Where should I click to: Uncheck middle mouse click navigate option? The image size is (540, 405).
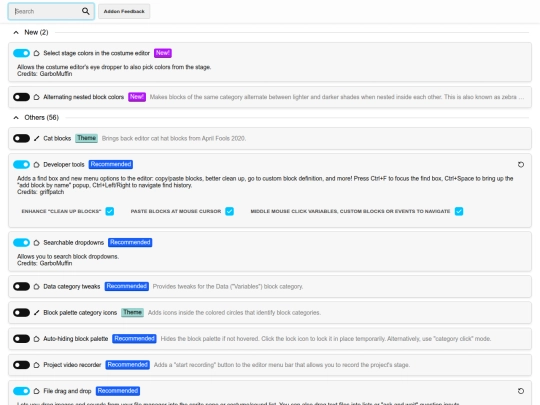point(459,211)
